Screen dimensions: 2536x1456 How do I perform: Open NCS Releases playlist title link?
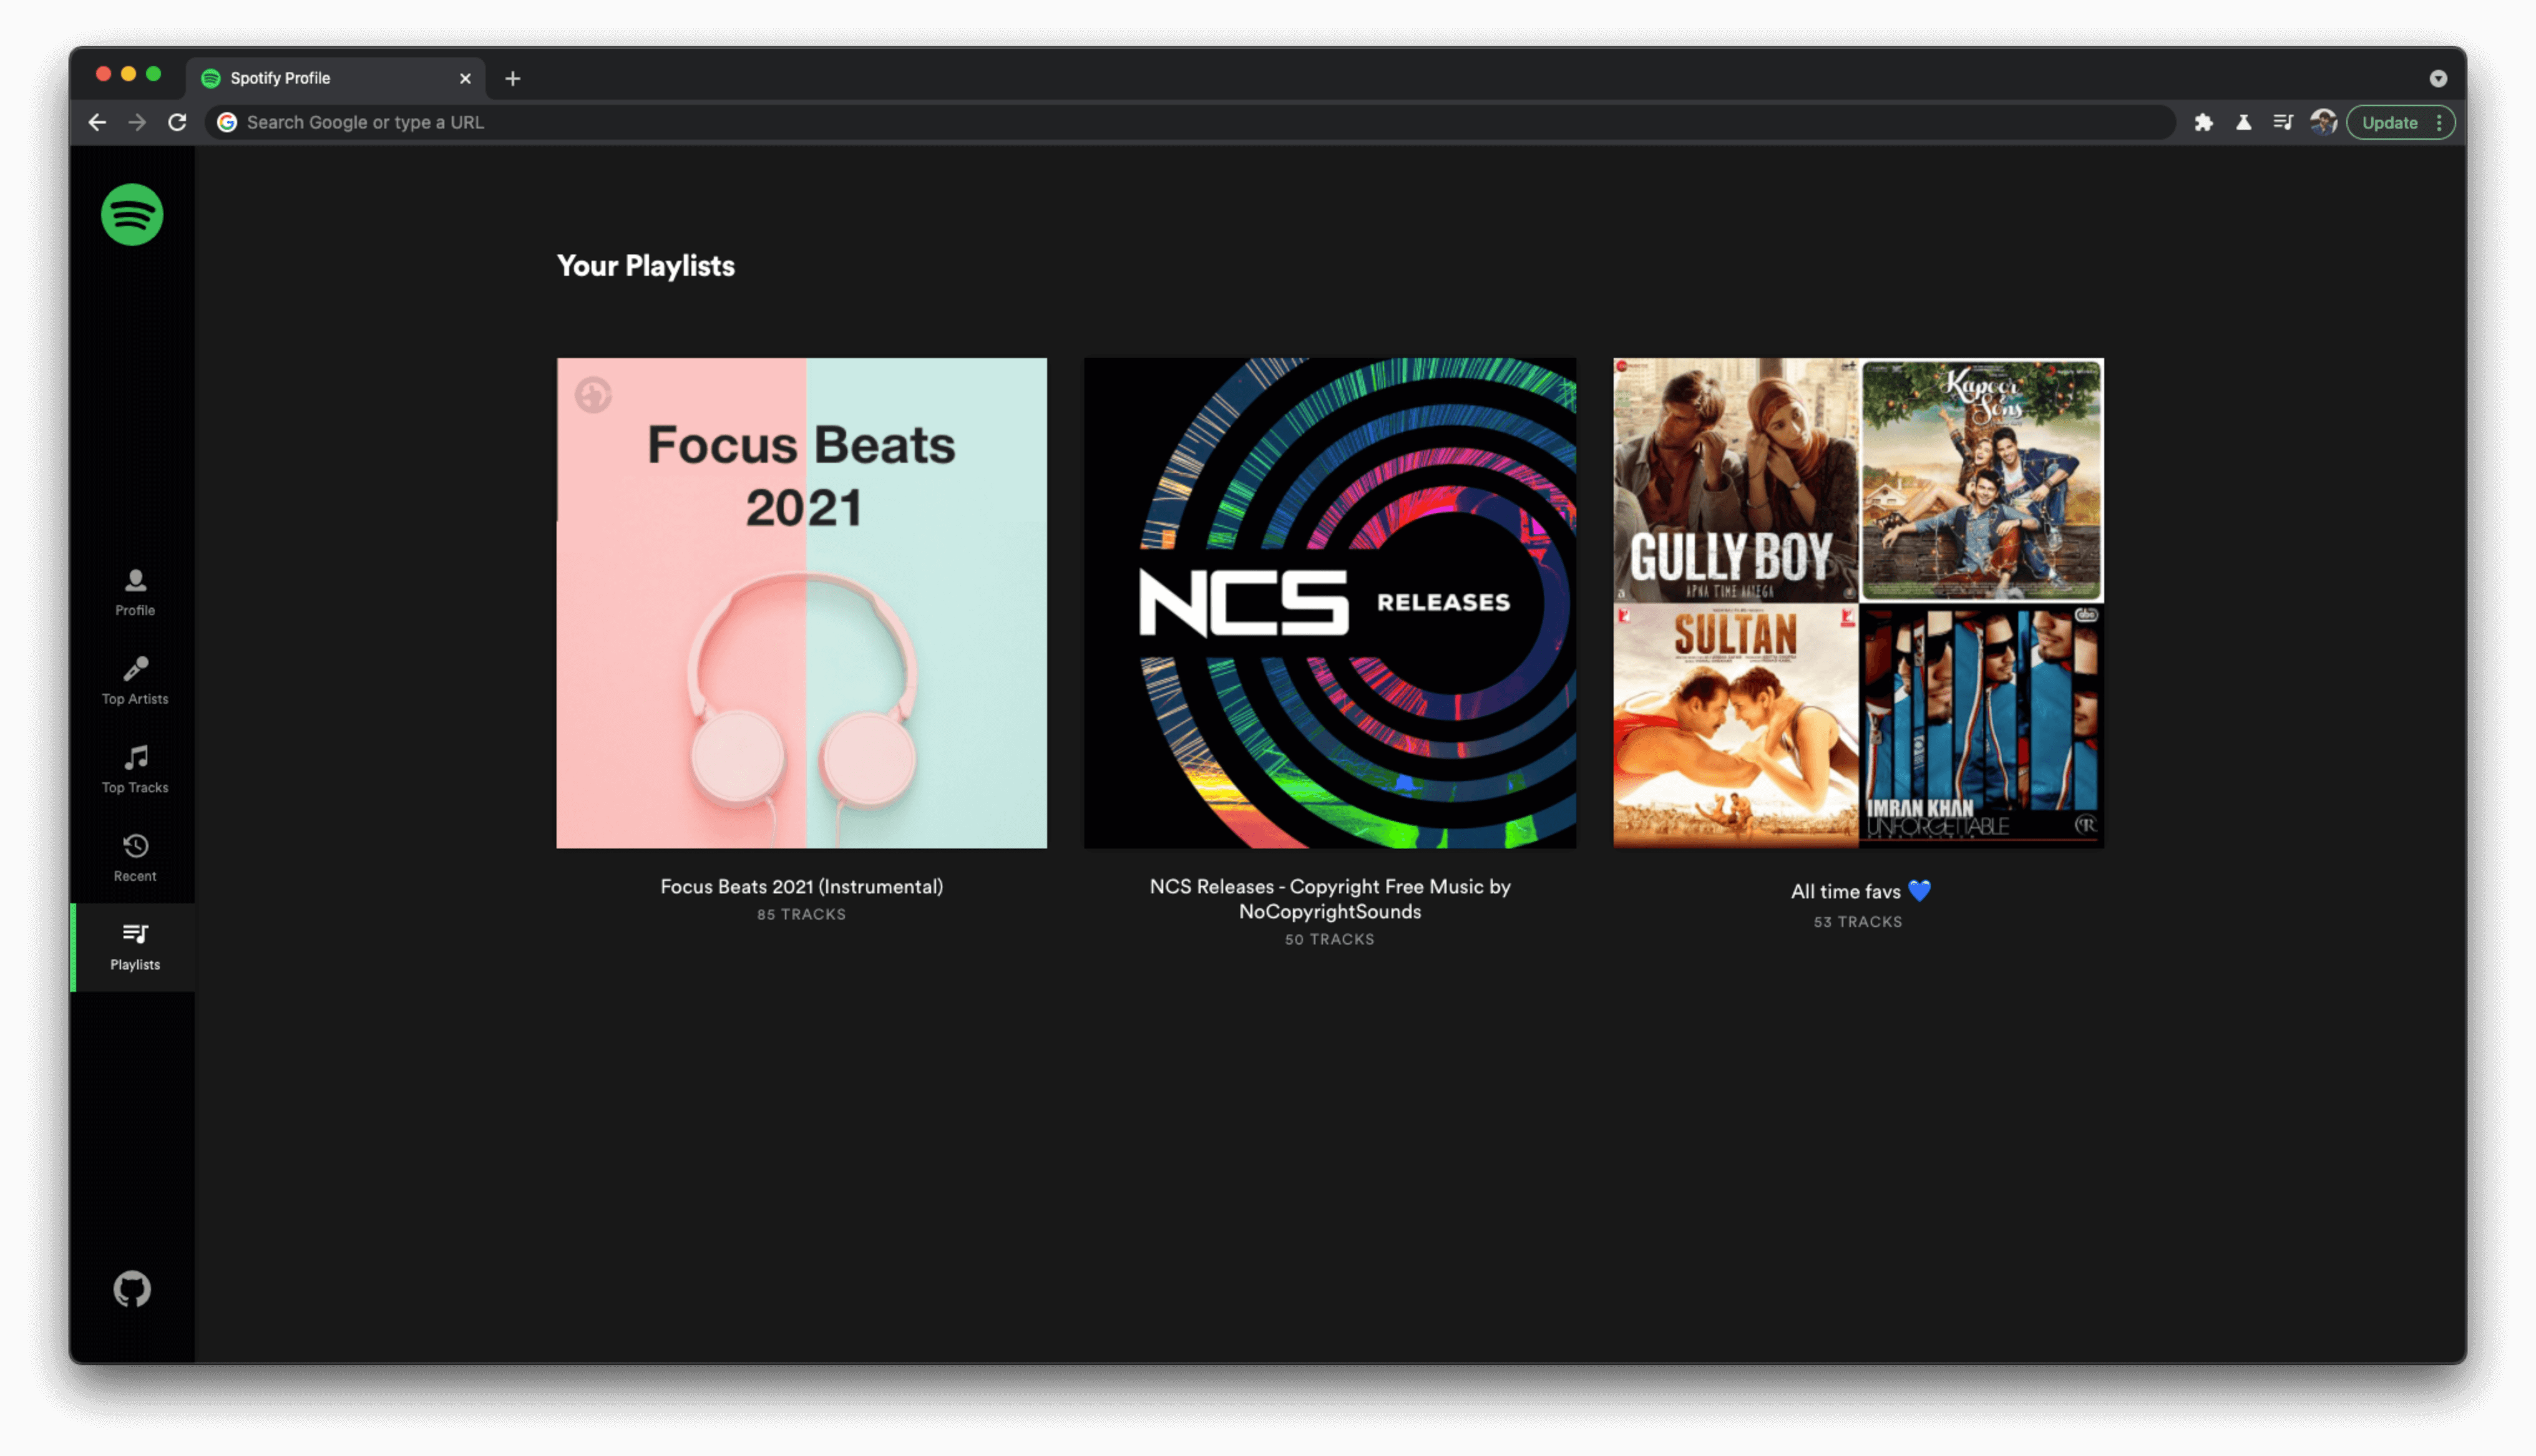click(x=1329, y=898)
